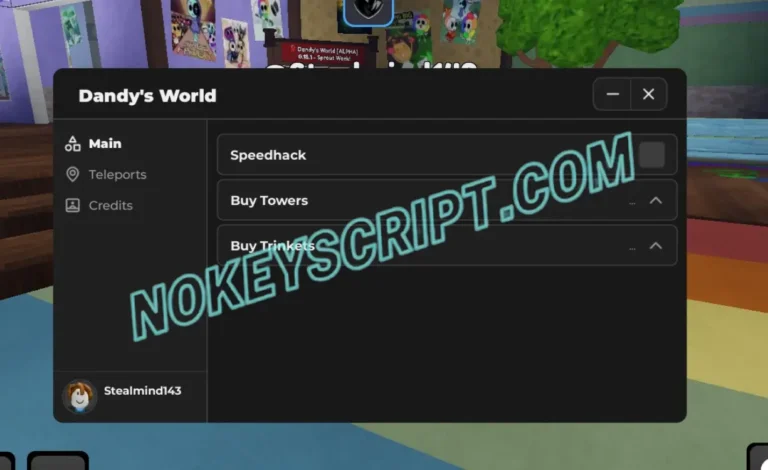Click the shield badge icon above the window

(368, 11)
